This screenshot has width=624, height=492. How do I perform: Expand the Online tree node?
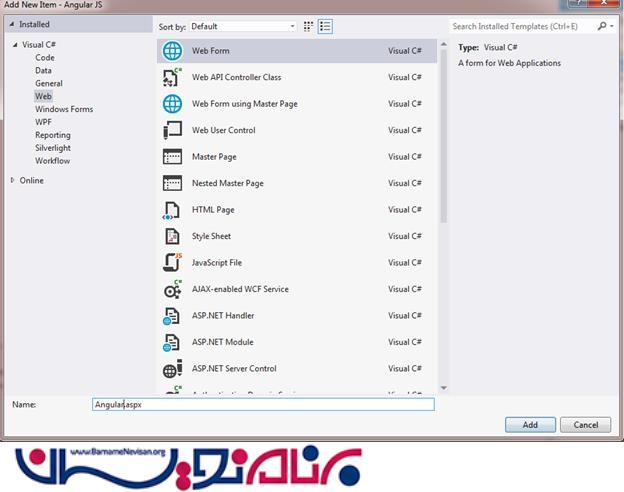coord(13,181)
